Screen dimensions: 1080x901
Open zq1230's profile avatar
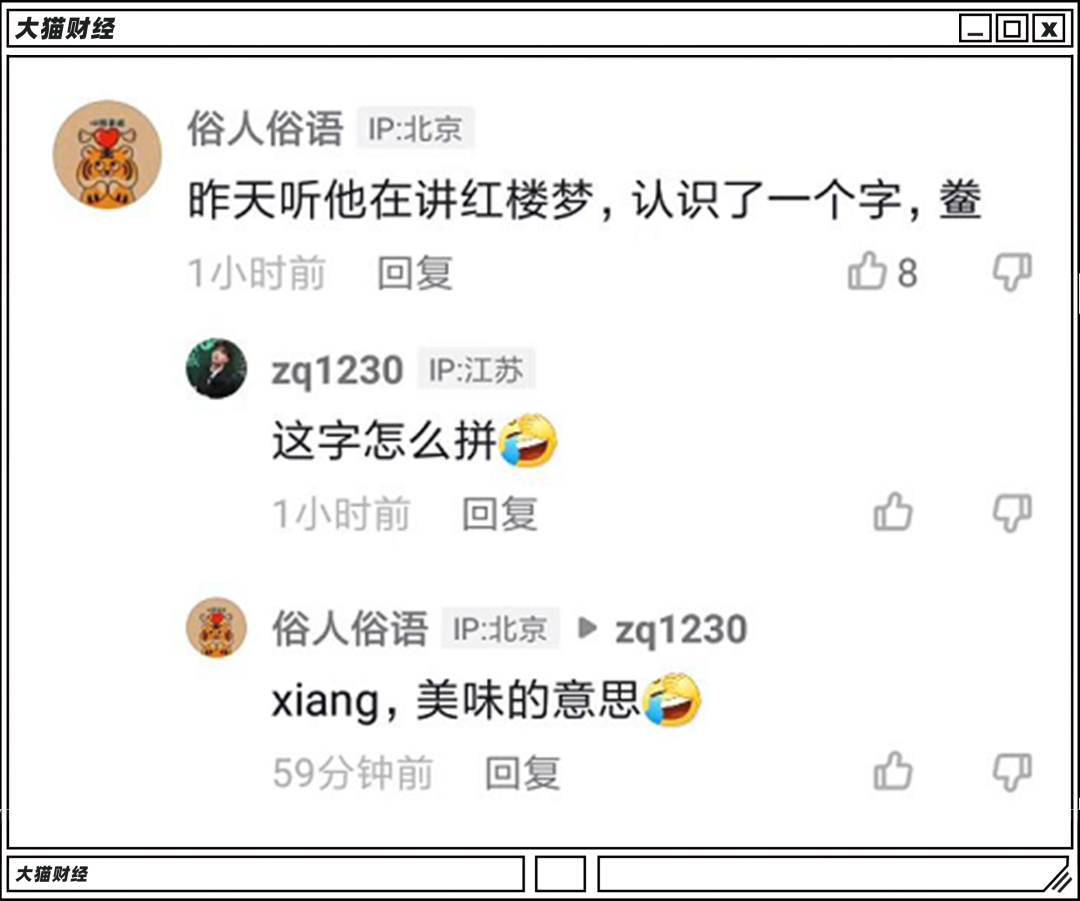216,369
